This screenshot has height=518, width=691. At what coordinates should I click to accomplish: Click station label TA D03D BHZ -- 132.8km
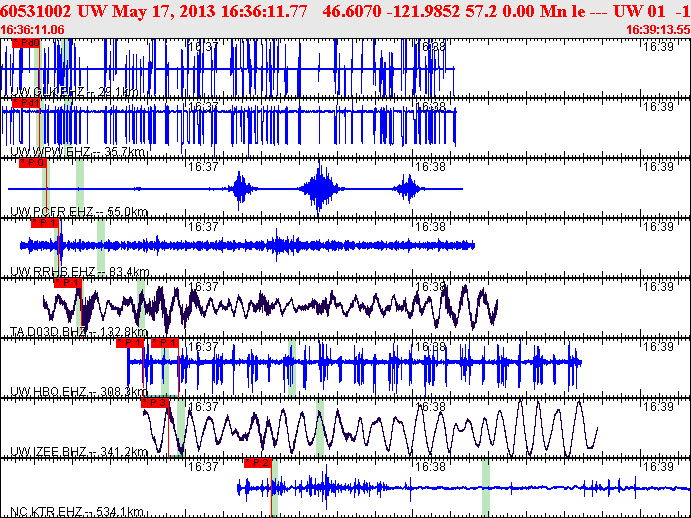click(79, 332)
